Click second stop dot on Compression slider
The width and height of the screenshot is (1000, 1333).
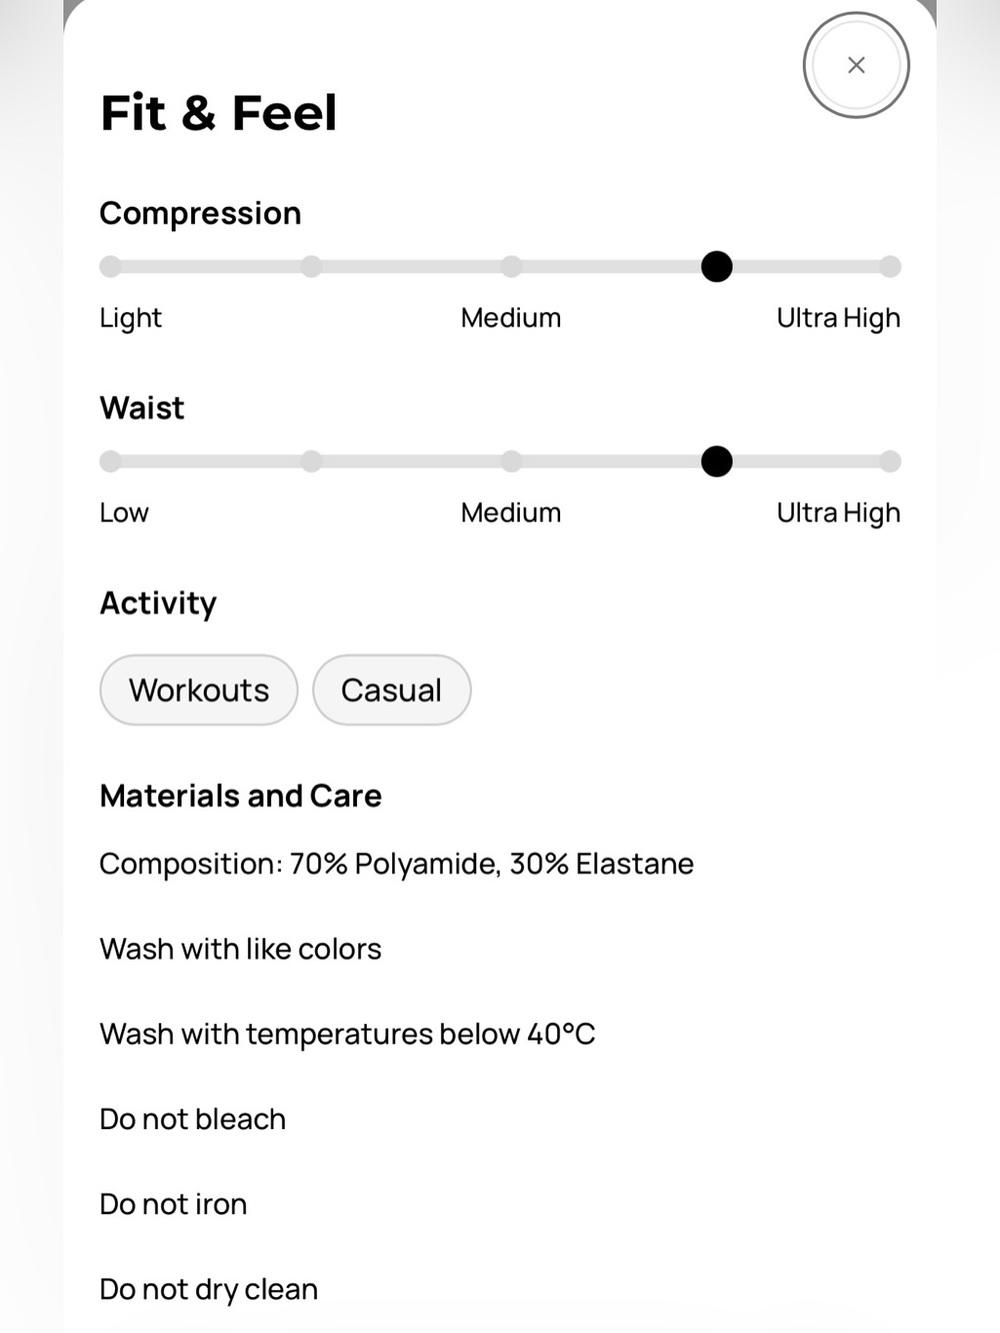click(311, 267)
